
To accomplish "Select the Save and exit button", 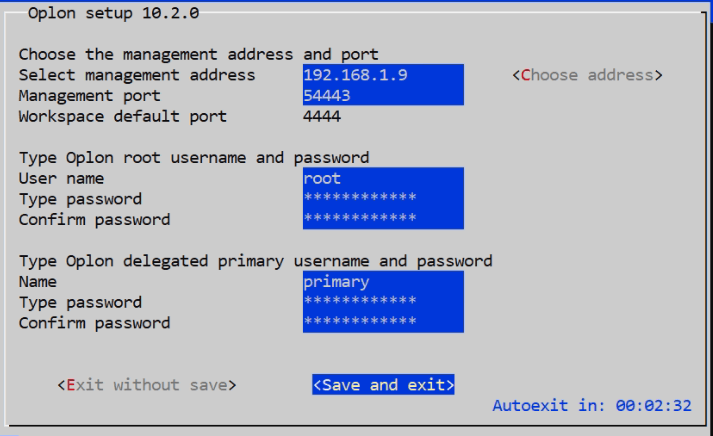I will coord(383,385).
